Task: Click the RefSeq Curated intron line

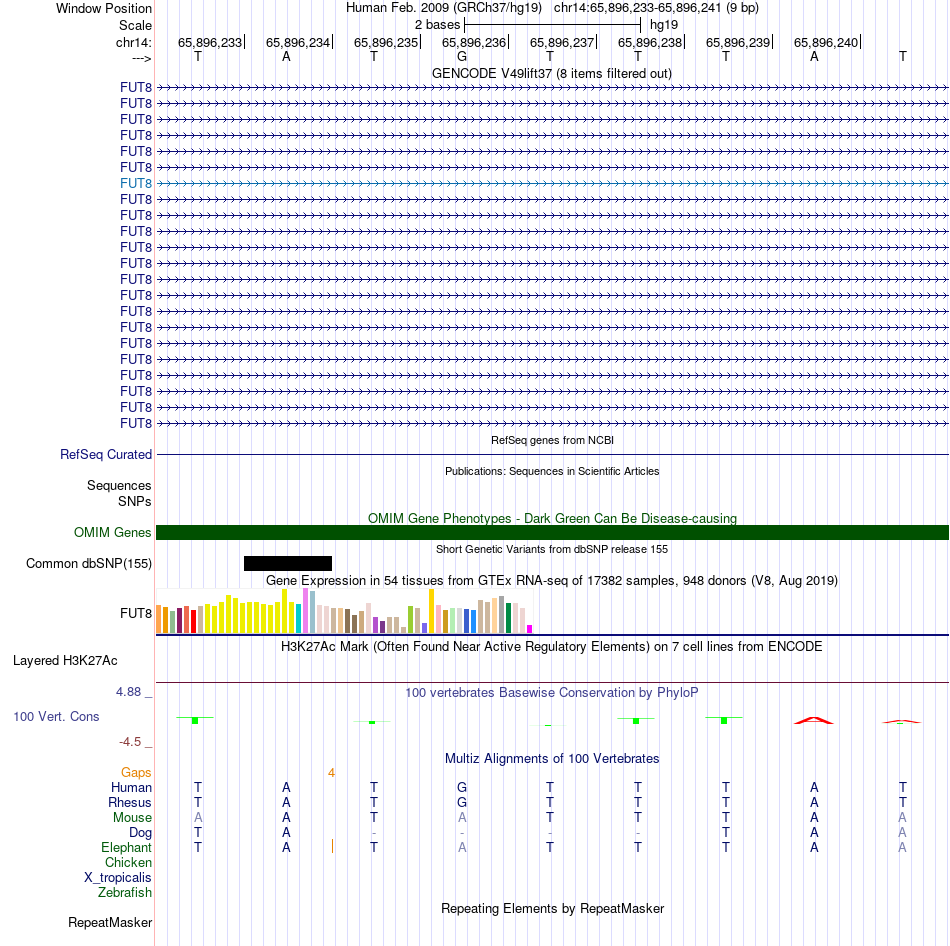Action: tap(552, 455)
